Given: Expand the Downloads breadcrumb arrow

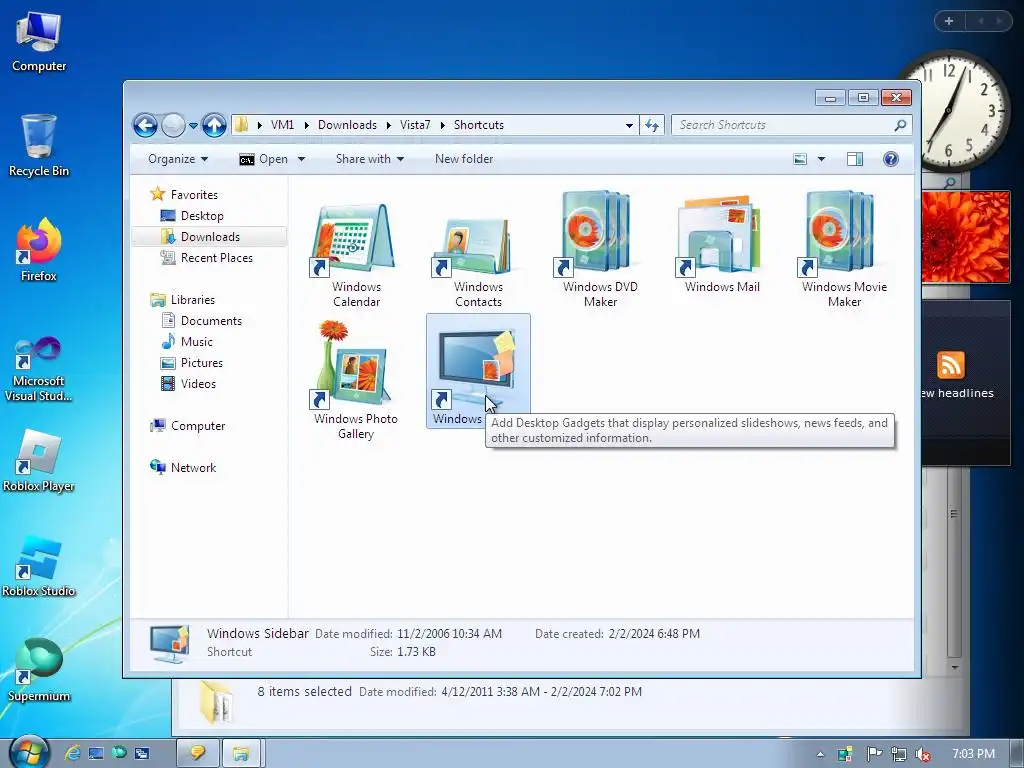Looking at the screenshot, I should pos(389,125).
